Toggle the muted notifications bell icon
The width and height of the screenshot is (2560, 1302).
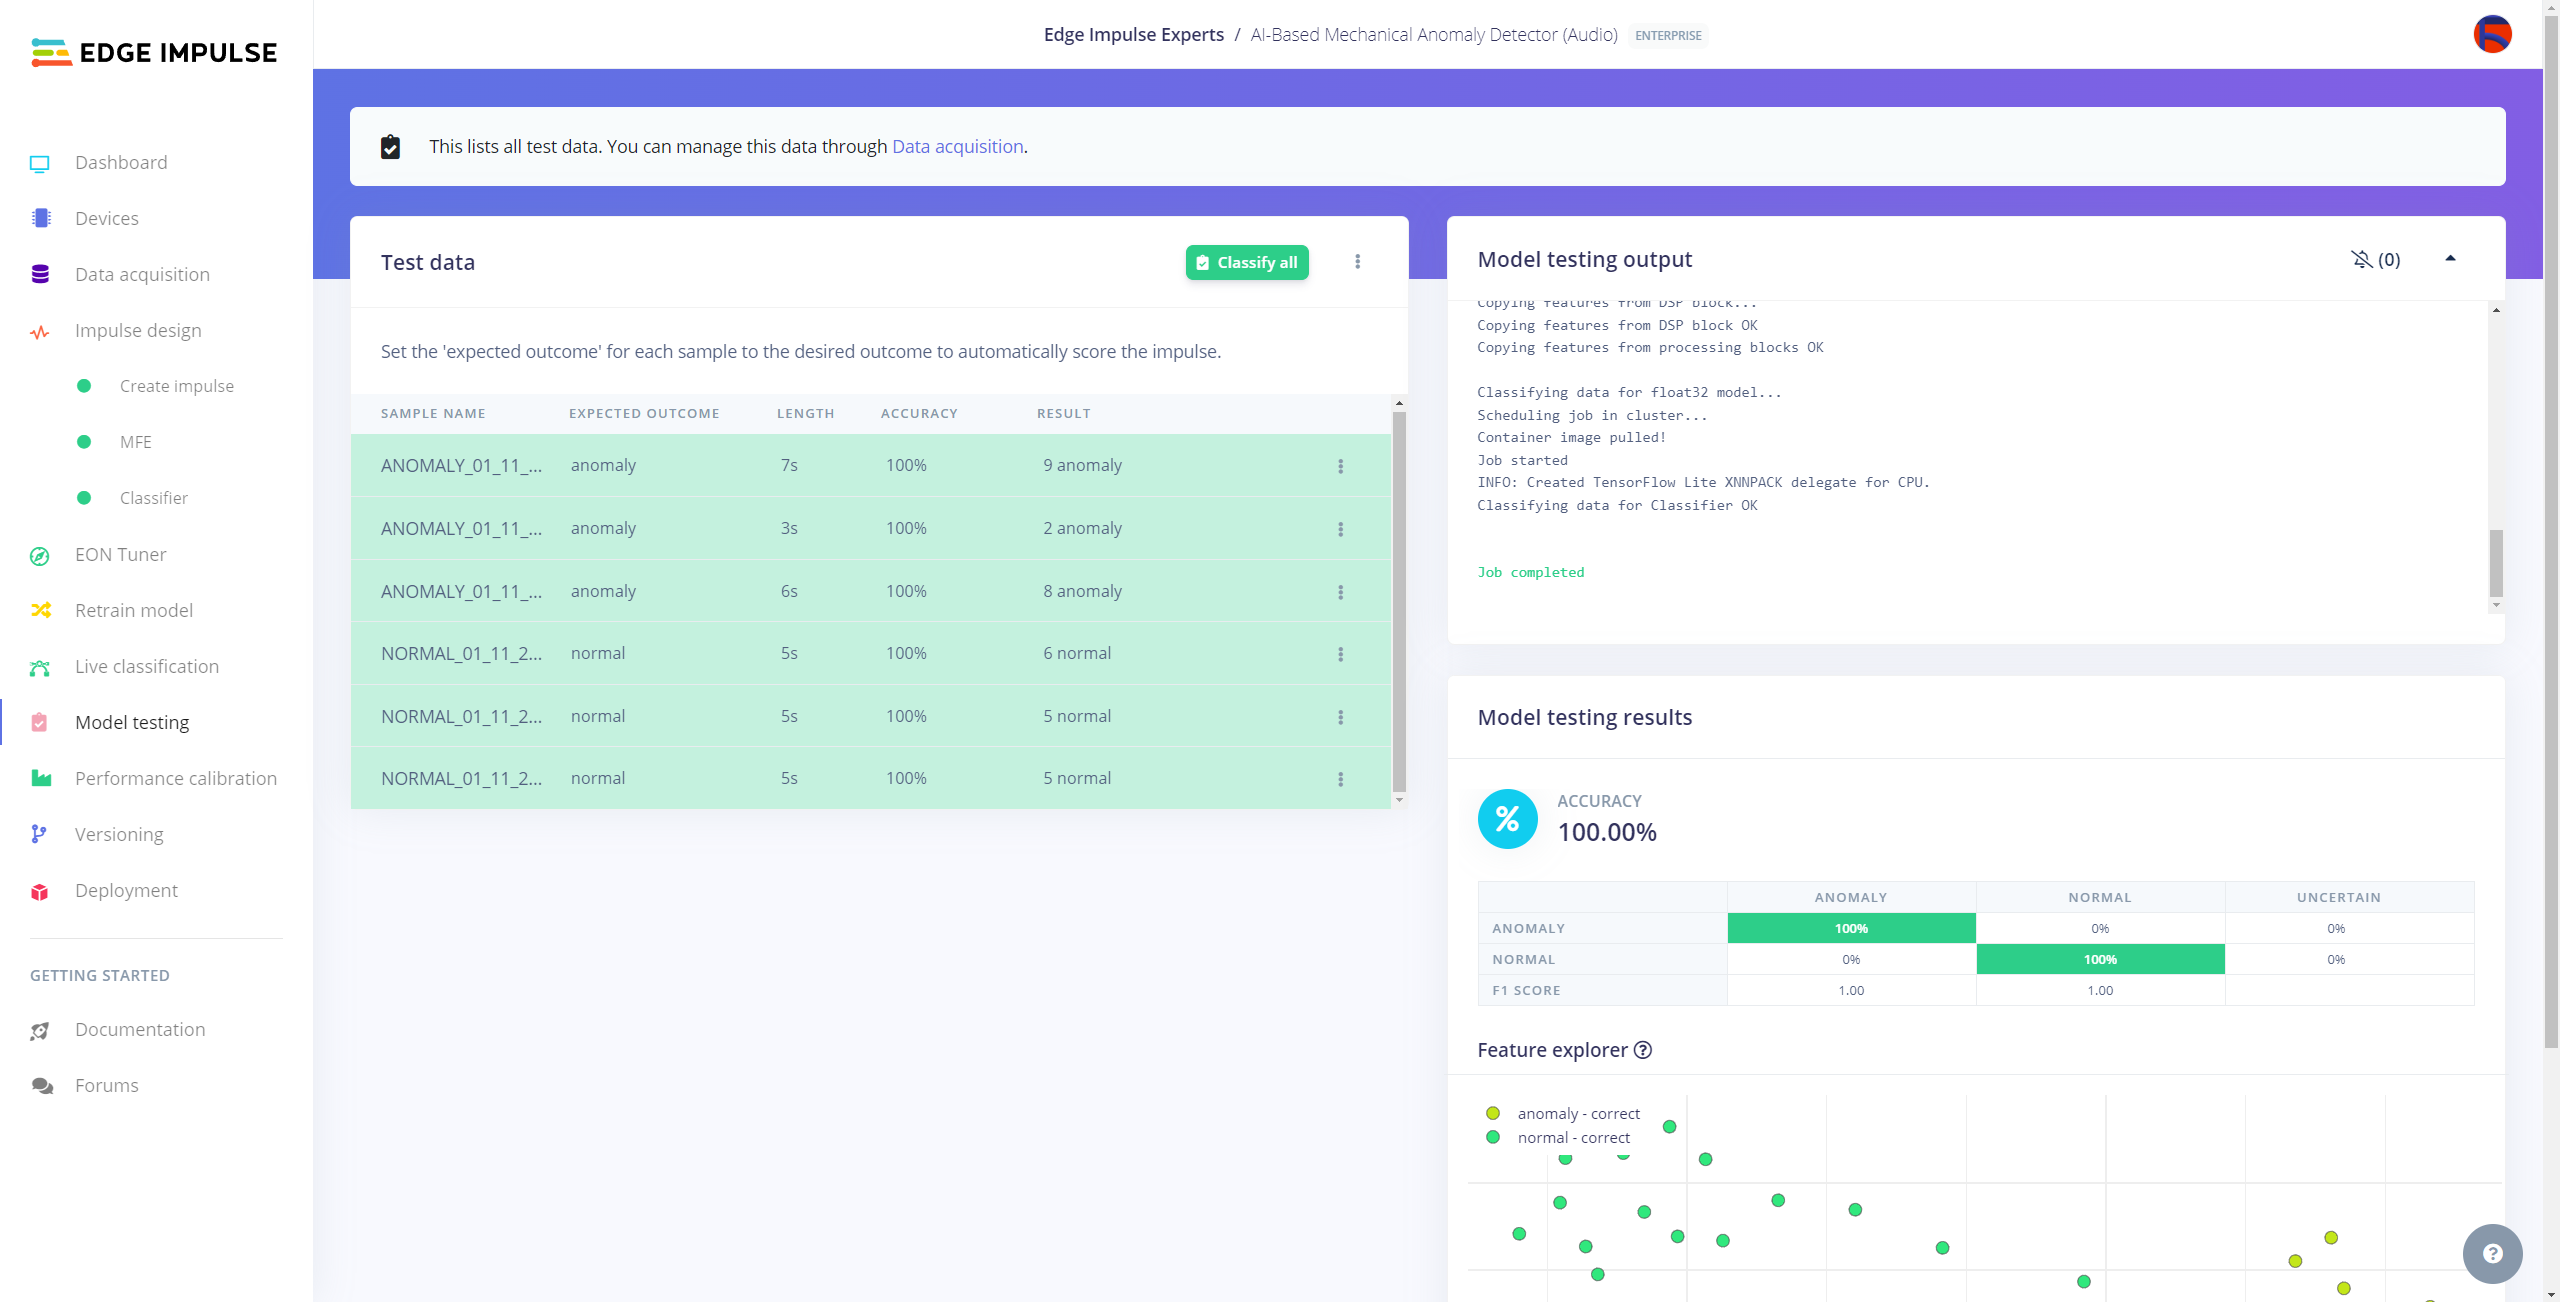[2361, 259]
